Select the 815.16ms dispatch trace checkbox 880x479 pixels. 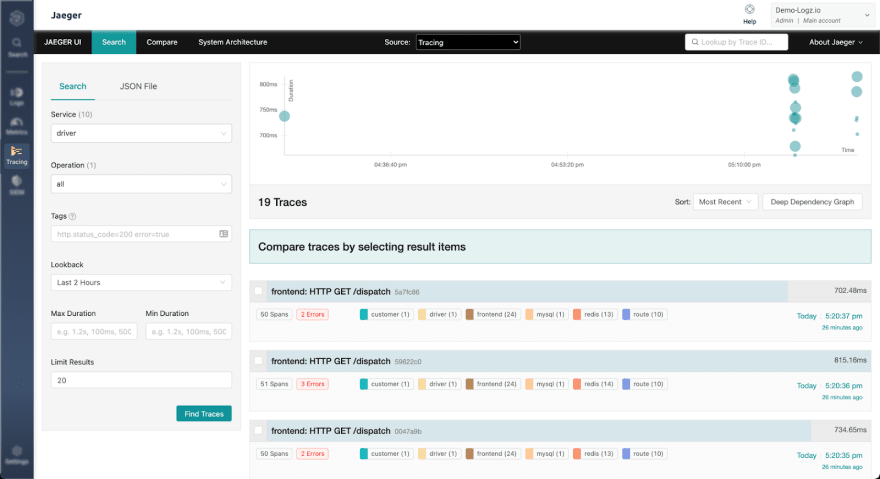(x=258, y=361)
